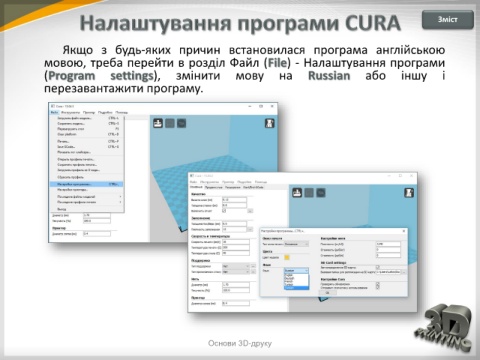Click View mode icon in background Cura window
The width and height of the screenshot is (480, 360).
[269, 123]
